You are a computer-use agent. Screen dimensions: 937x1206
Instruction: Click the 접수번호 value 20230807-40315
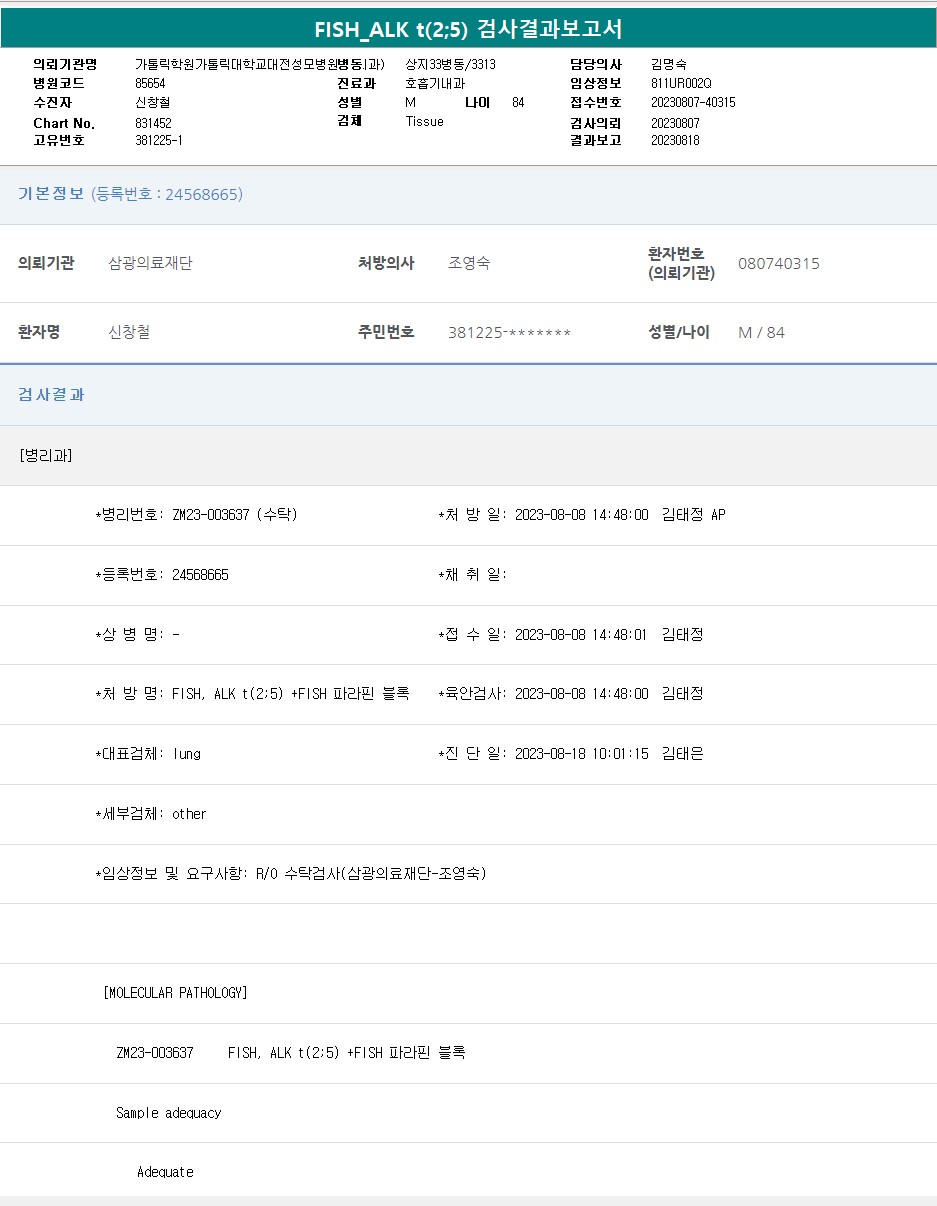tap(693, 102)
